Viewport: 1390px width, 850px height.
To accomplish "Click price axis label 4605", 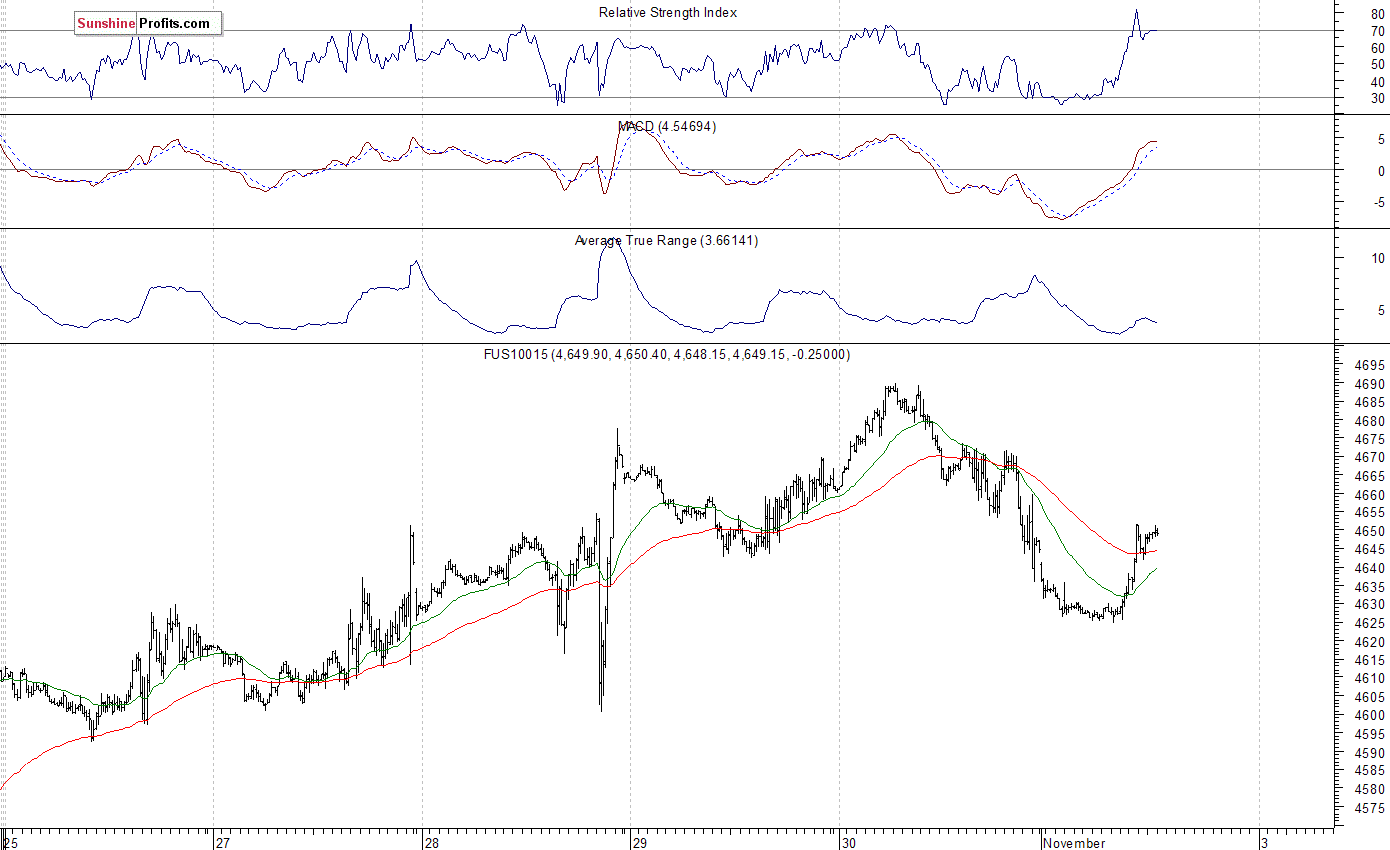I will tap(1370, 697).
